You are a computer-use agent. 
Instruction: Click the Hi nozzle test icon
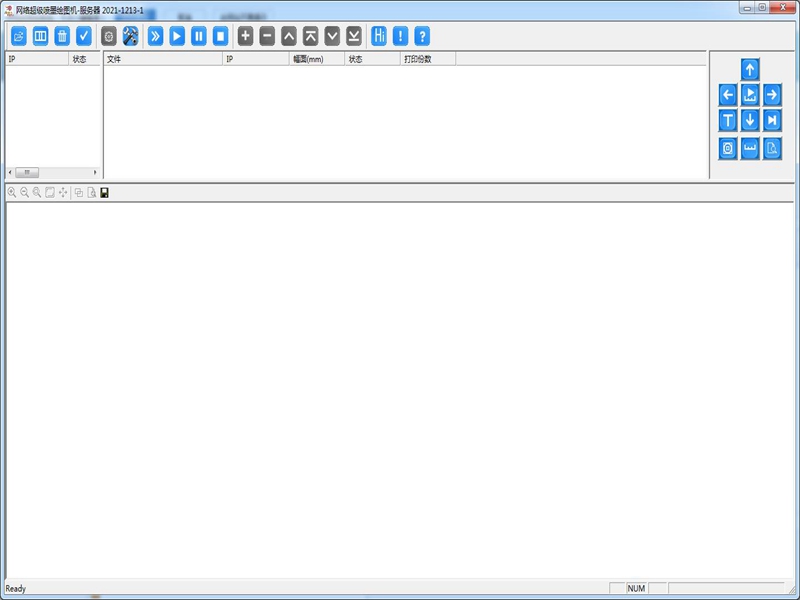[x=380, y=36]
